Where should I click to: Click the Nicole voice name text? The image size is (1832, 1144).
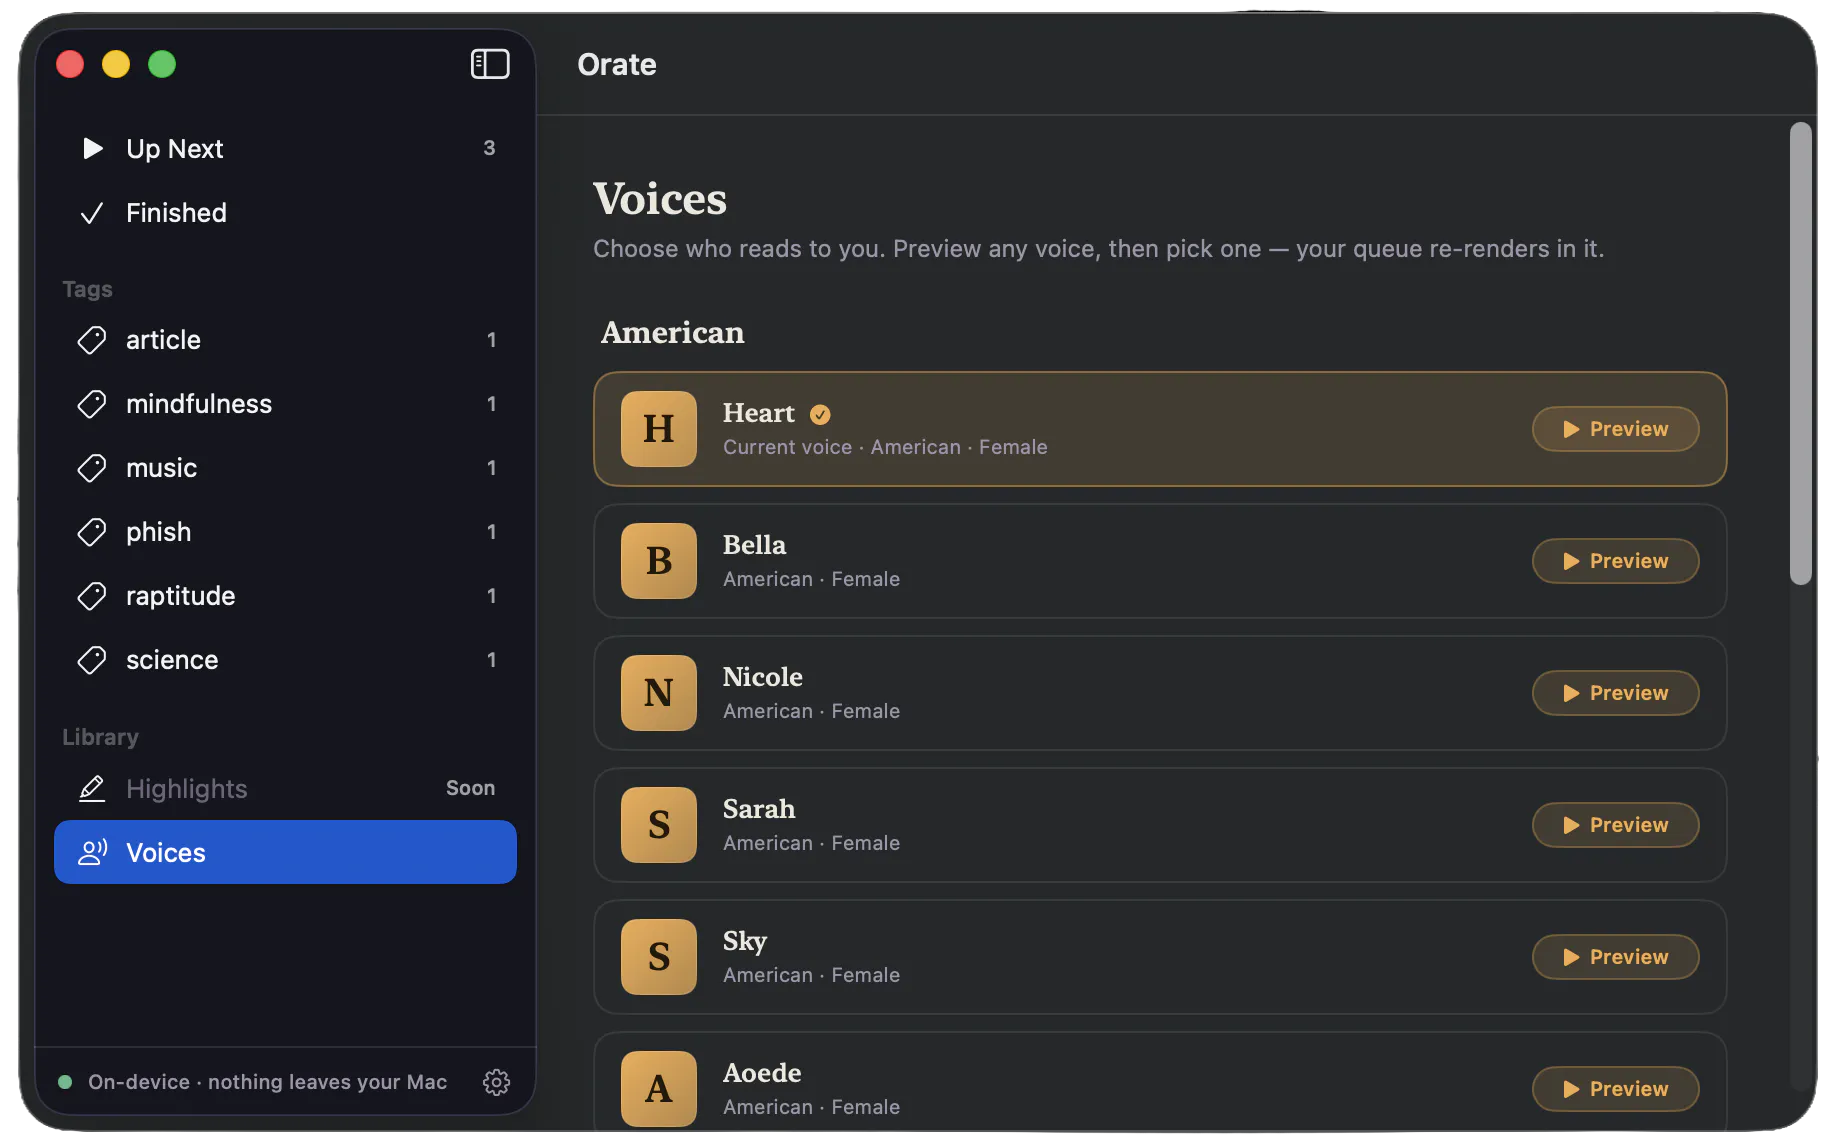tap(762, 677)
